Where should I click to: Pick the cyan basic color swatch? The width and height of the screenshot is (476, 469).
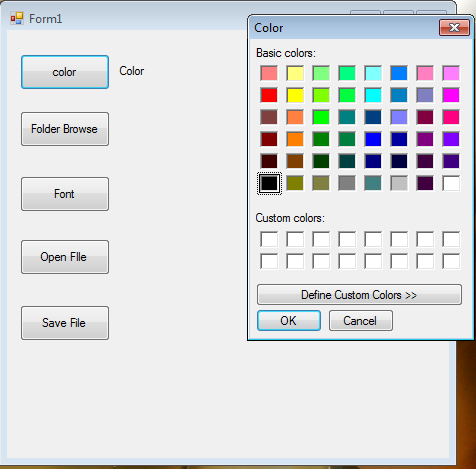coord(373,95)
